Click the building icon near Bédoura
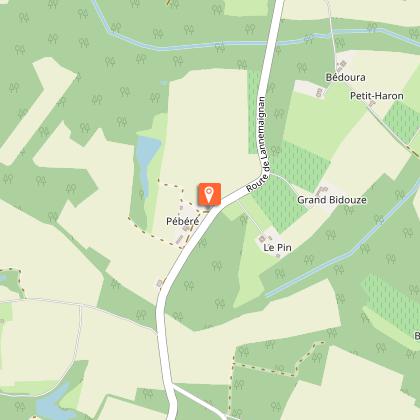 pyautogui.click(x=343, y=64)
